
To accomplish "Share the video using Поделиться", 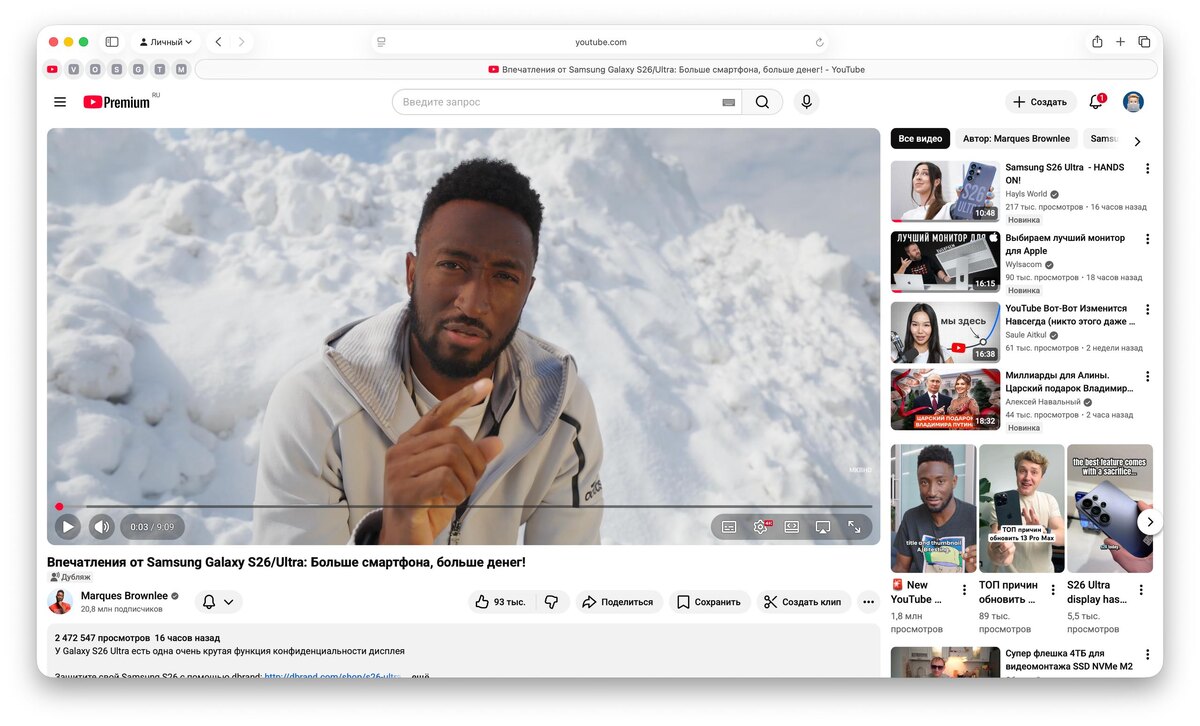I will pos(618,602).
